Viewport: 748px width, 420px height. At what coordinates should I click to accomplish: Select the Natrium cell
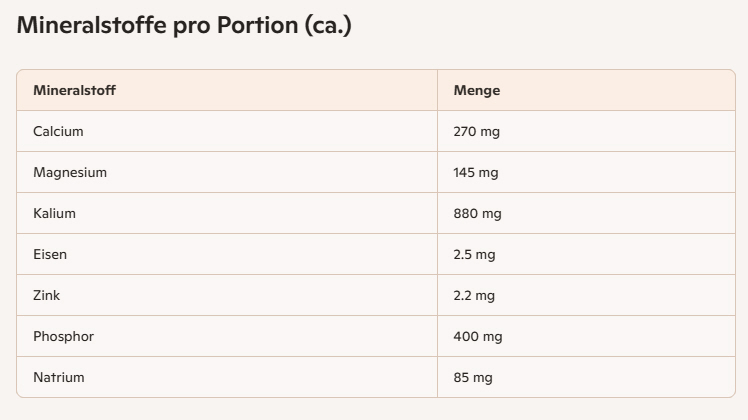[59, 377]
